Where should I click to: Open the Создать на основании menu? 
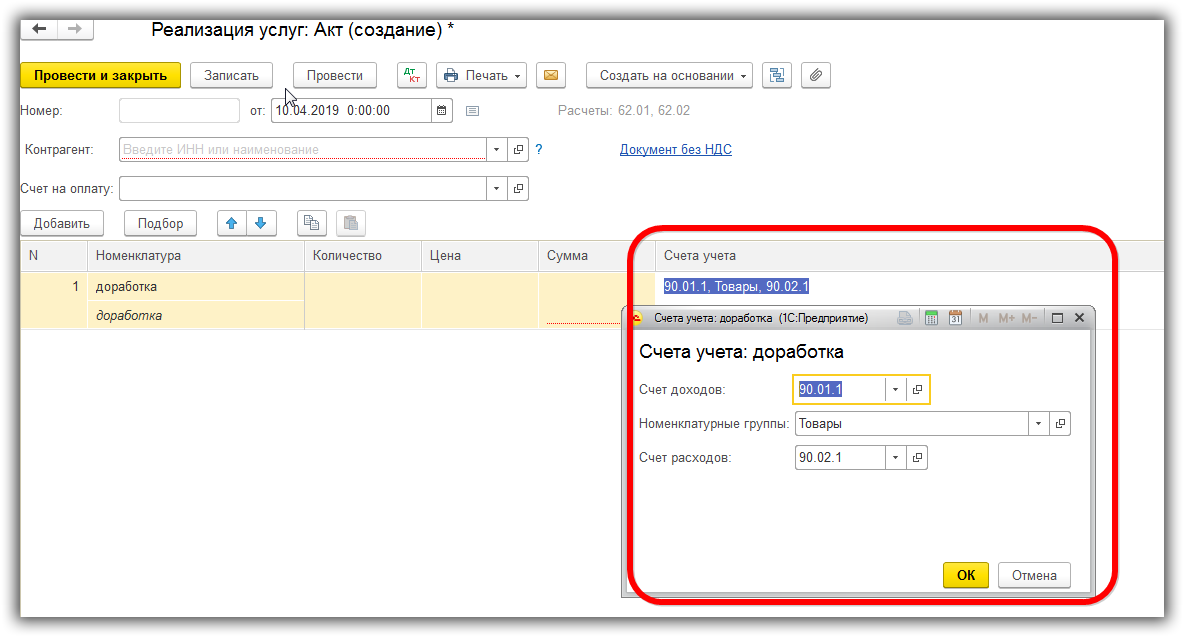pos(669,75)
